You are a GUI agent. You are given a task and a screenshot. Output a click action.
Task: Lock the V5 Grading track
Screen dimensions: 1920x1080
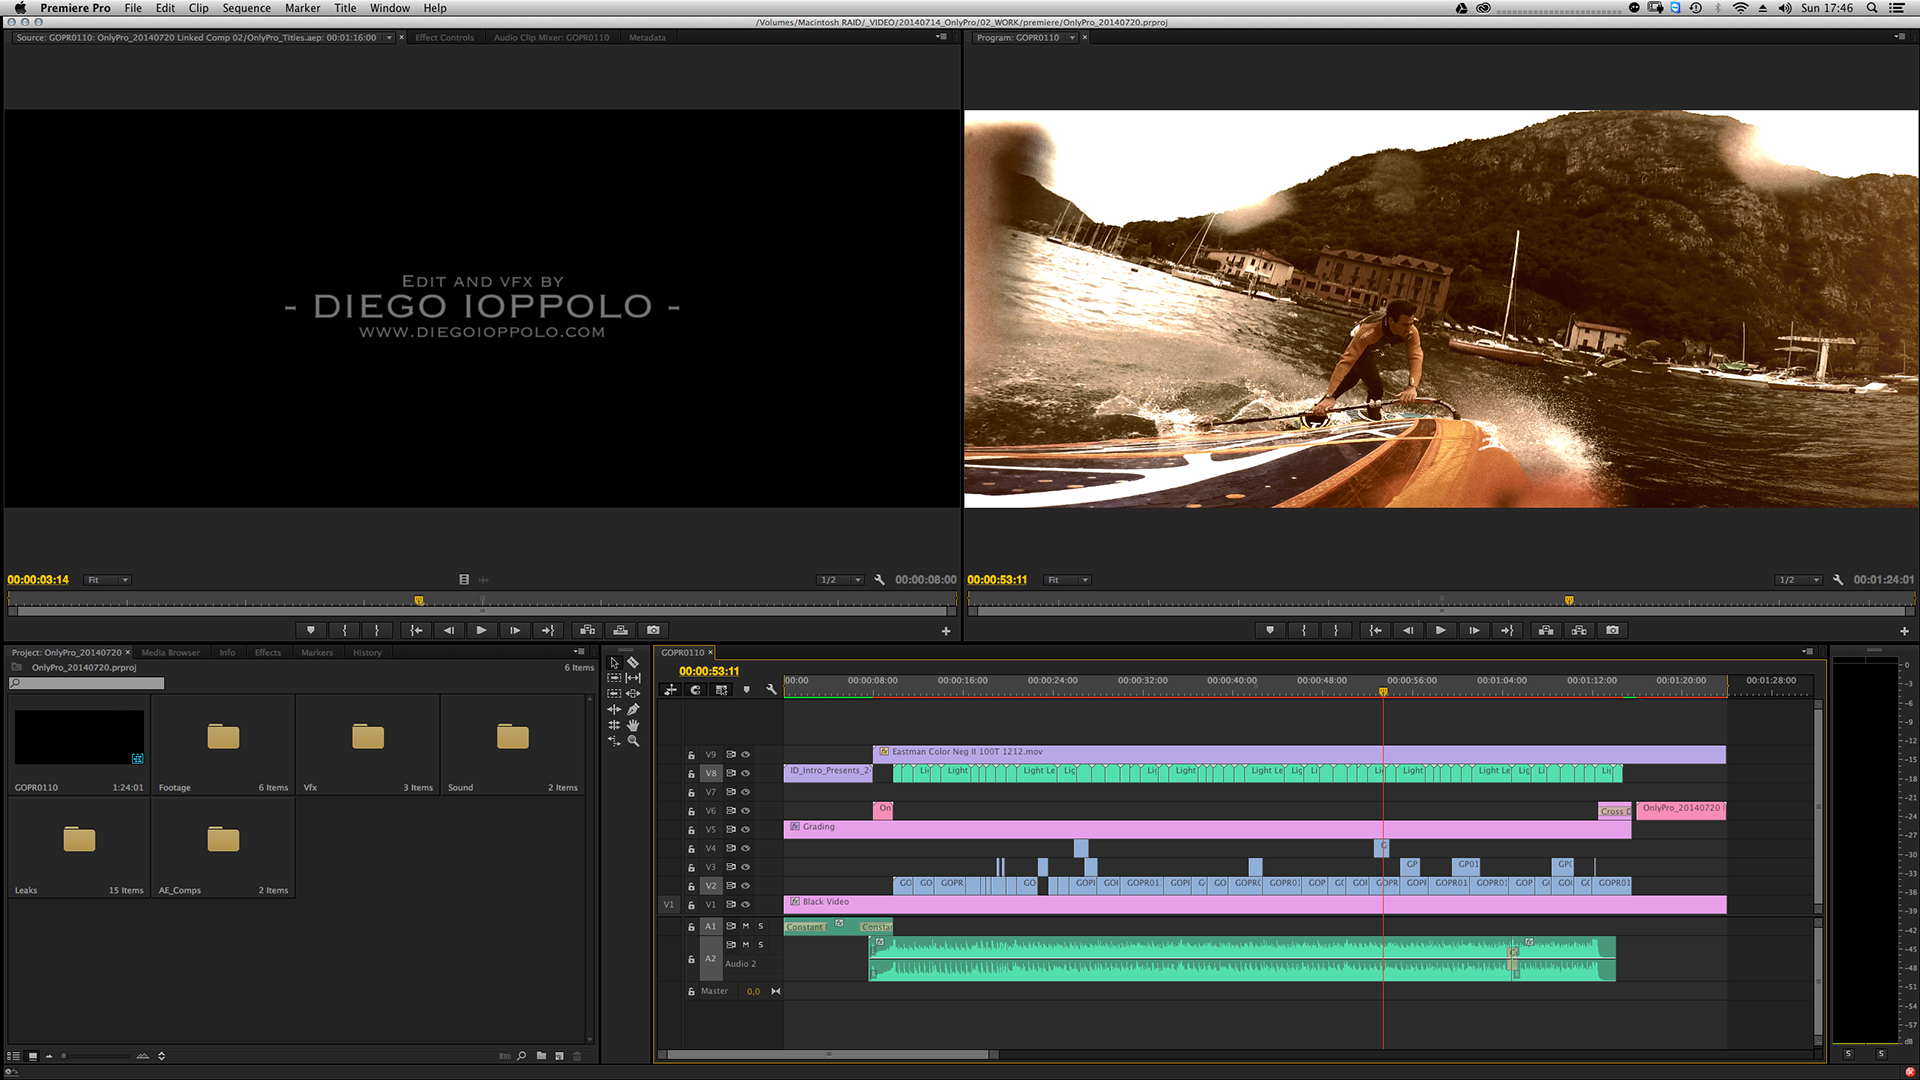(691, 830)
